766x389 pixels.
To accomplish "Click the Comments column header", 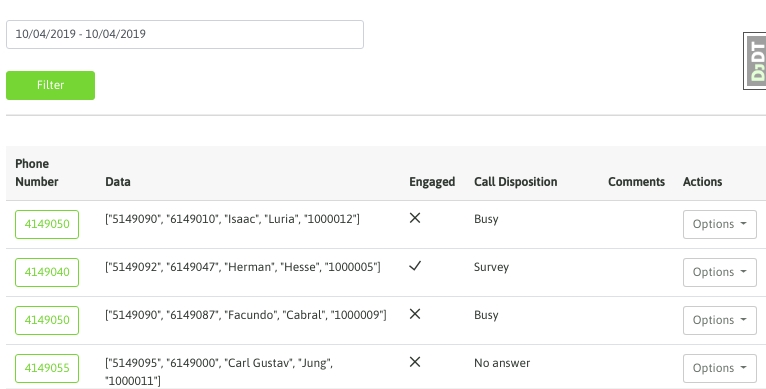I will click(636, 182).
